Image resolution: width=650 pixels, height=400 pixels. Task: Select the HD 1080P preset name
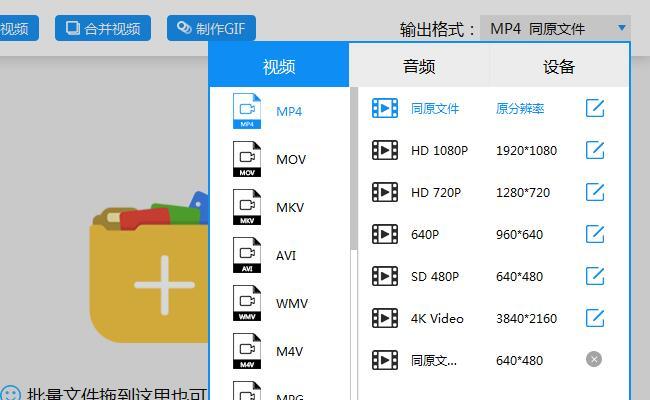click(439, 151)
